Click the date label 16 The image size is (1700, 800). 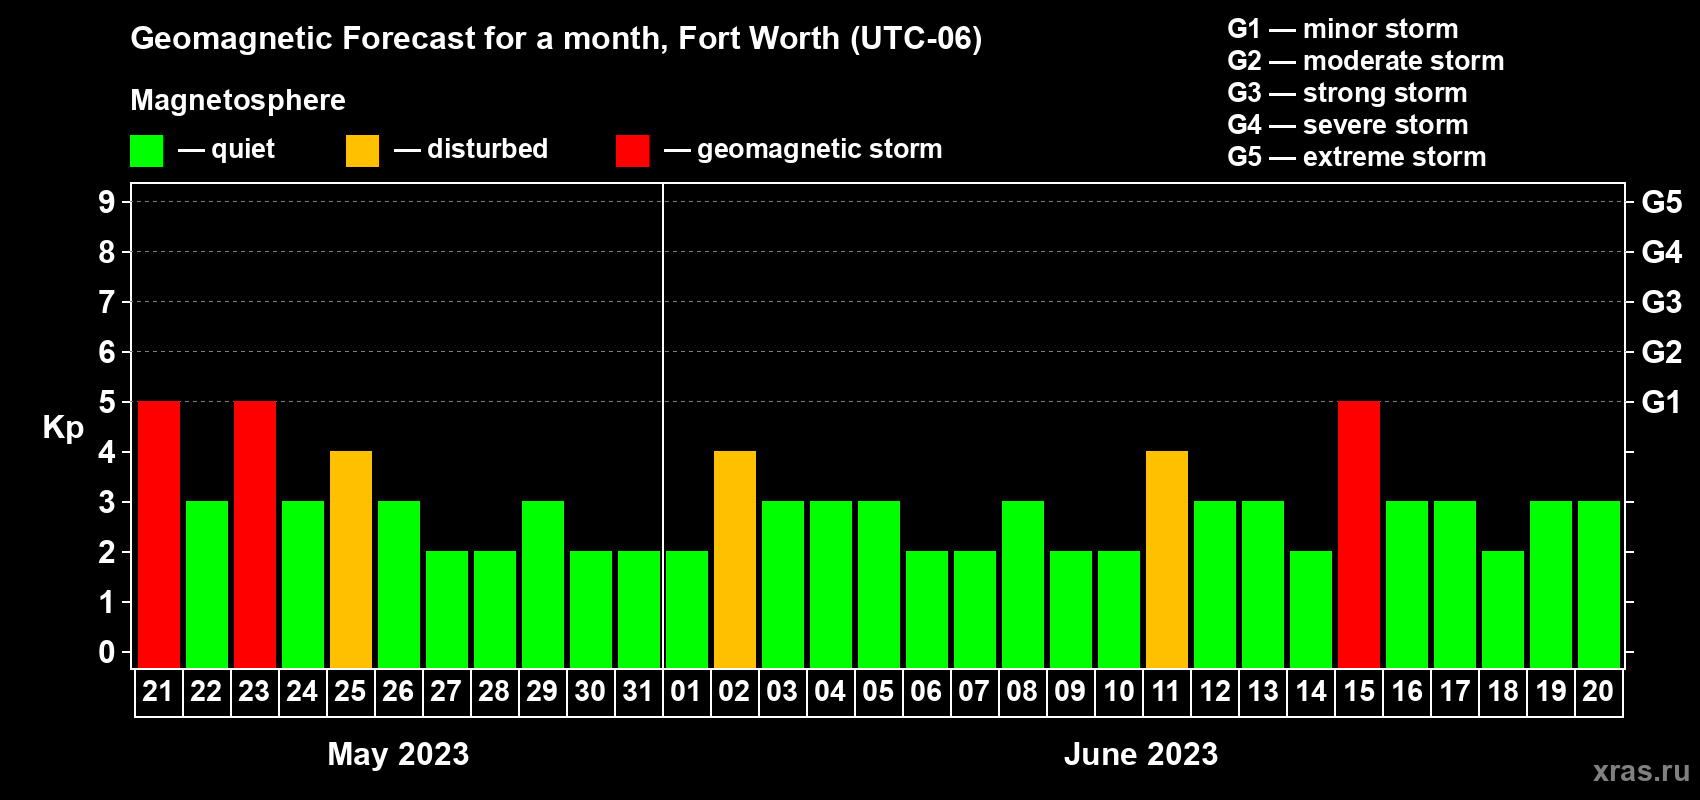[1407, 691]
